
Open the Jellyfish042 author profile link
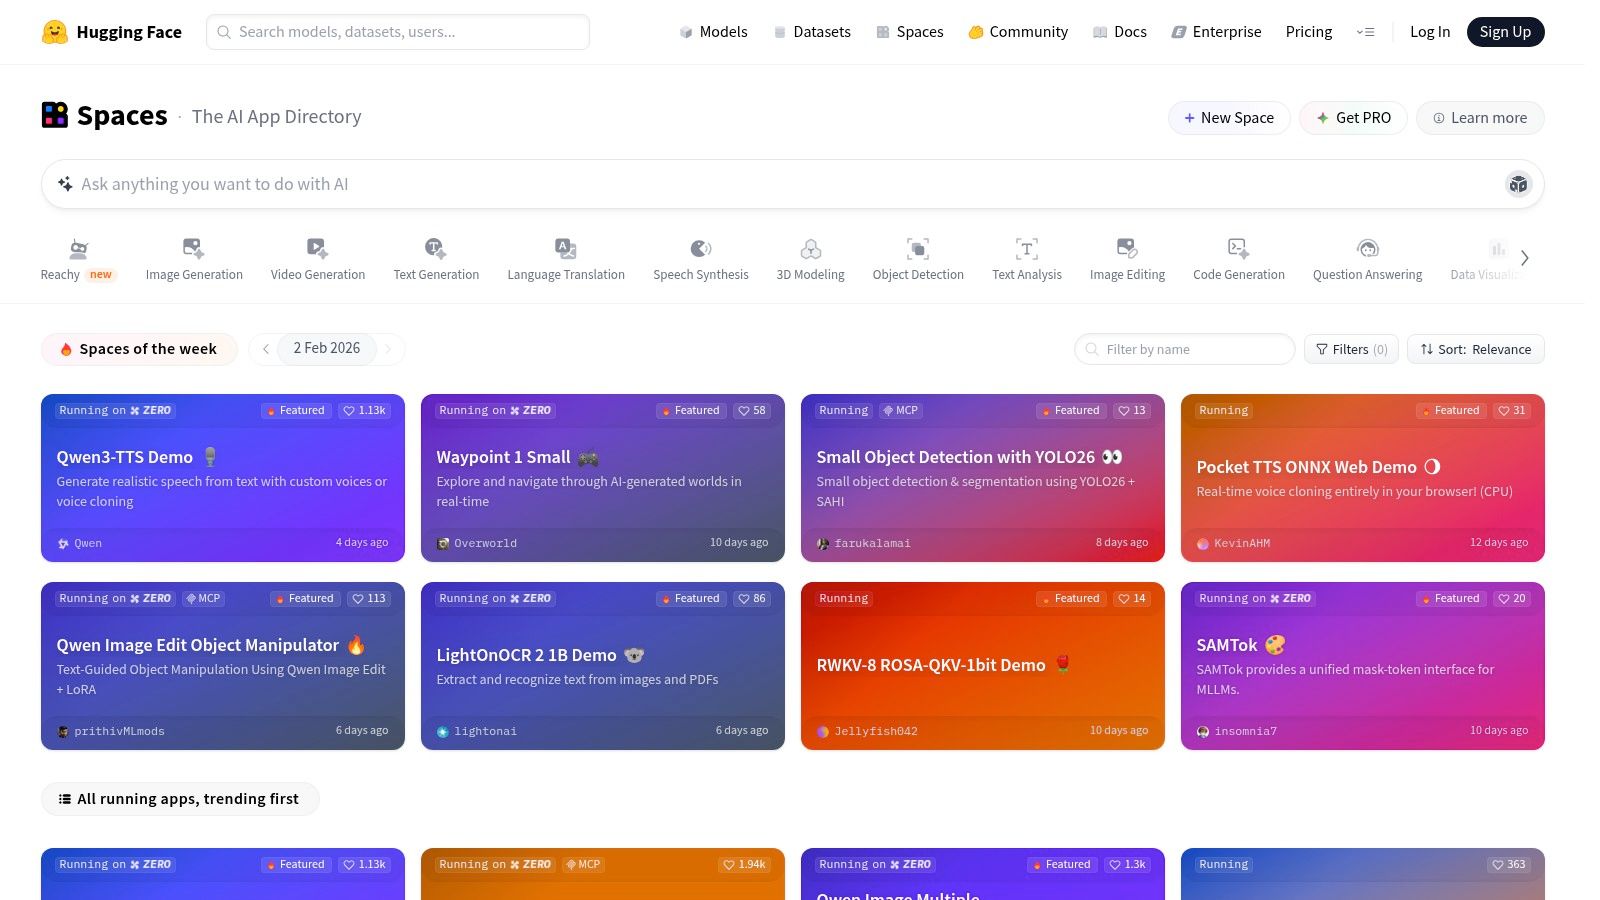point(867,731)
